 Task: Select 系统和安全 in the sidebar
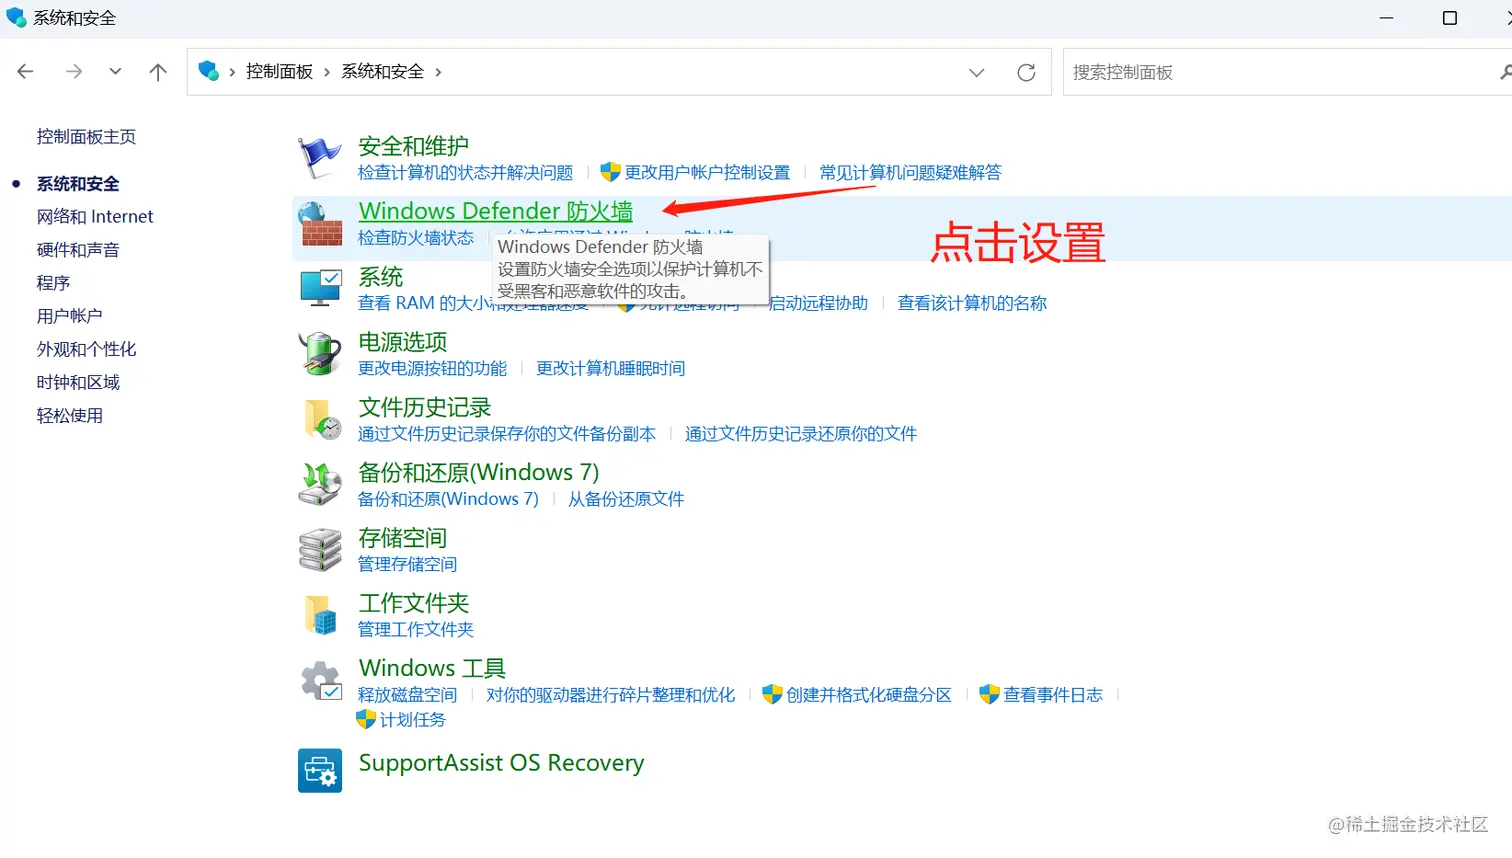pyautogui.click(x=78, y=184)
